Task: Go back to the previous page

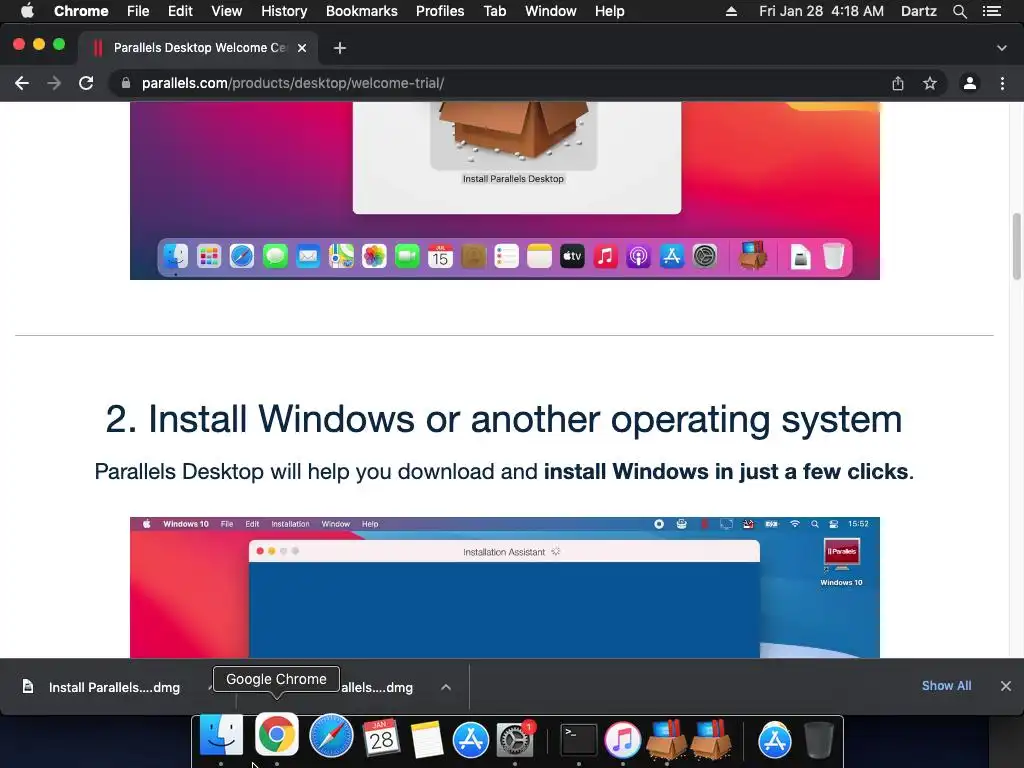Action: click(x=22, y=83)
